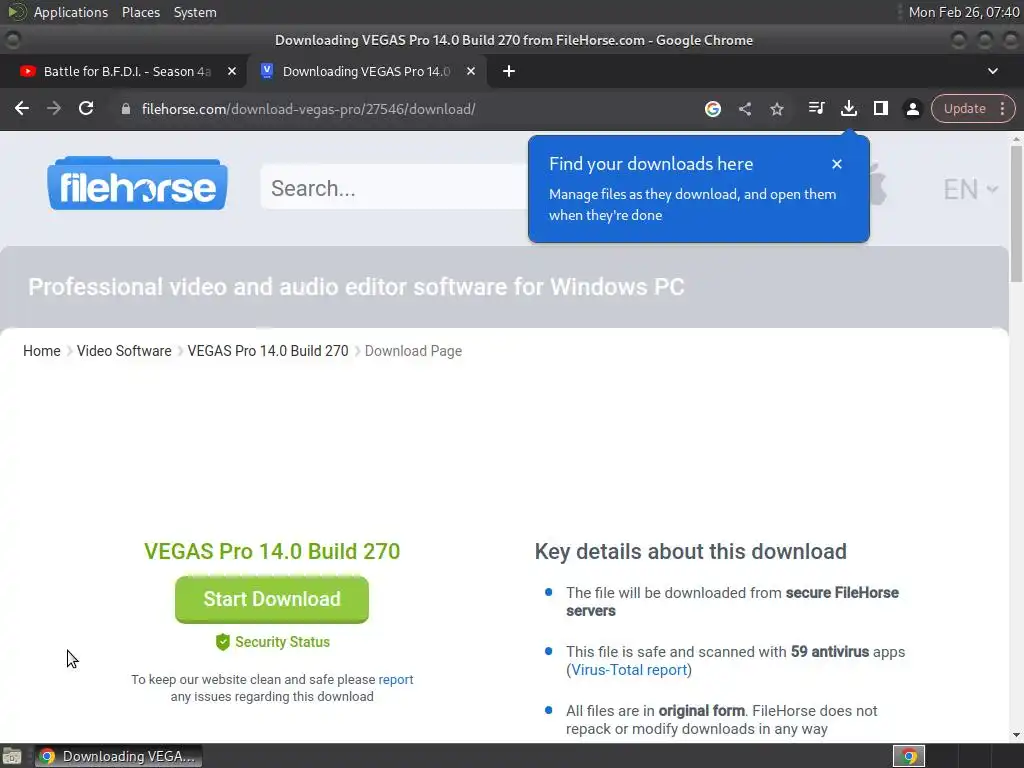The image size is (1024, 768).
Task: Open the Google icon in the address bar
Action: pyautogui.click(x=712, y=109)
